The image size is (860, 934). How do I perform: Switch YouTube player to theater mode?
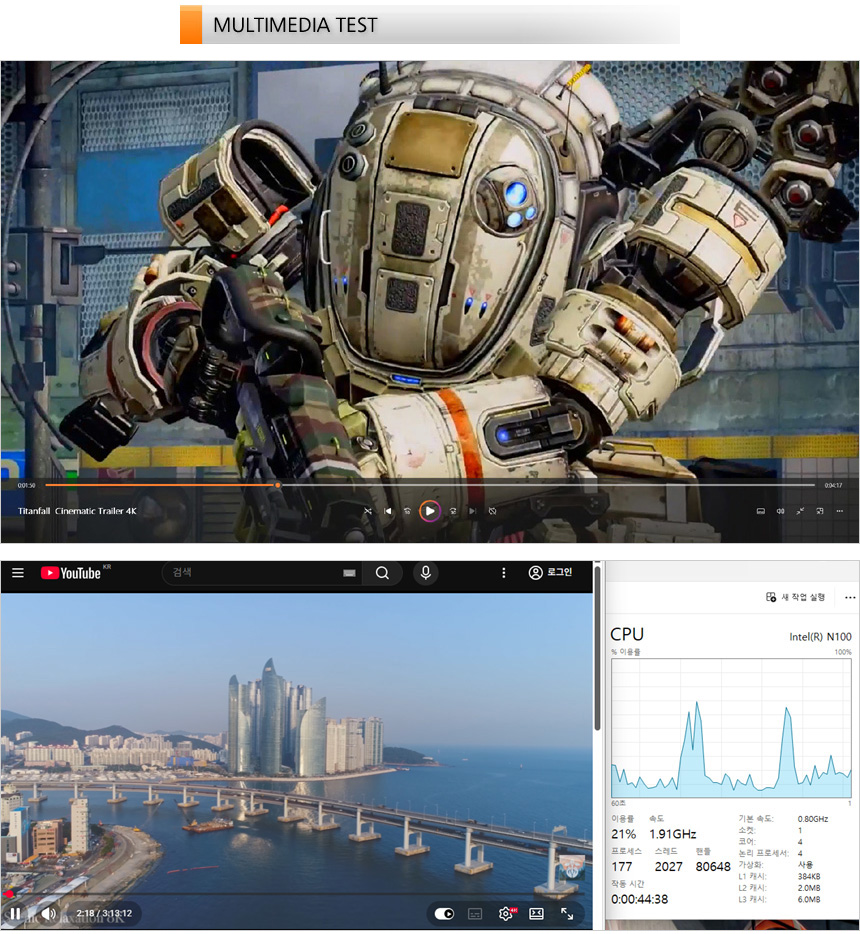[536, 914]
